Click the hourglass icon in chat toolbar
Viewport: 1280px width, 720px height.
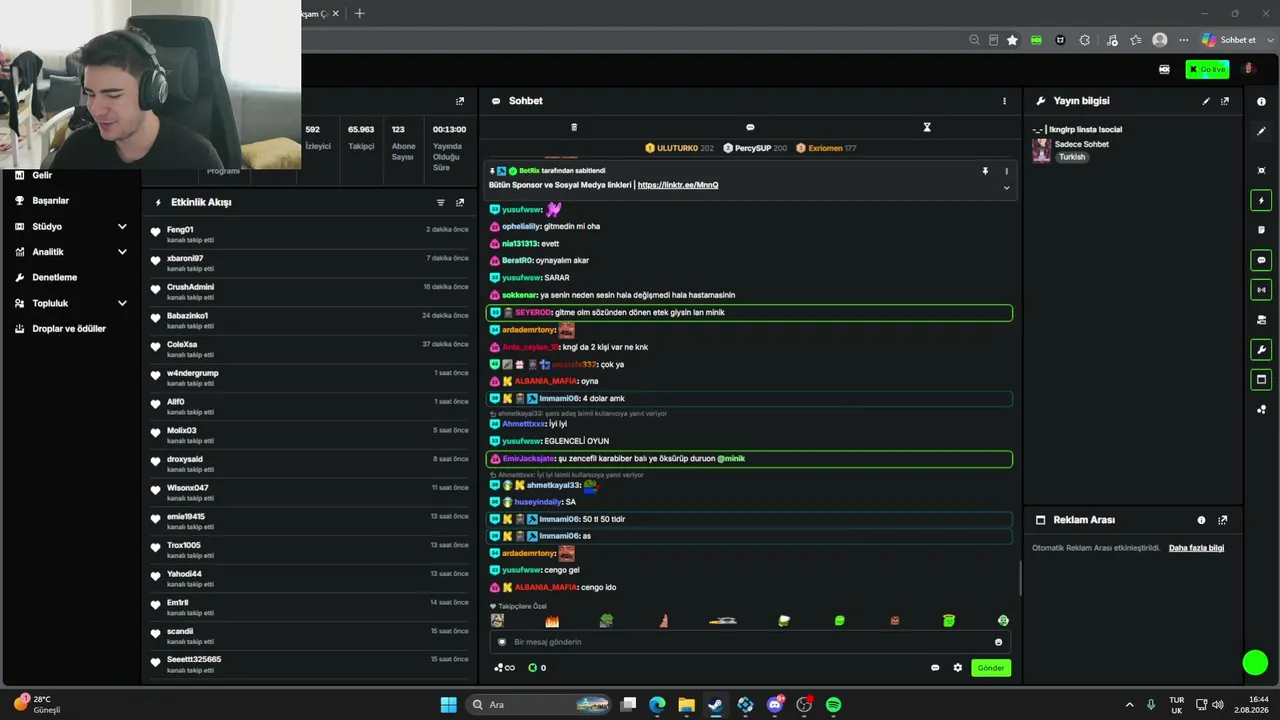tap(927, 127)
